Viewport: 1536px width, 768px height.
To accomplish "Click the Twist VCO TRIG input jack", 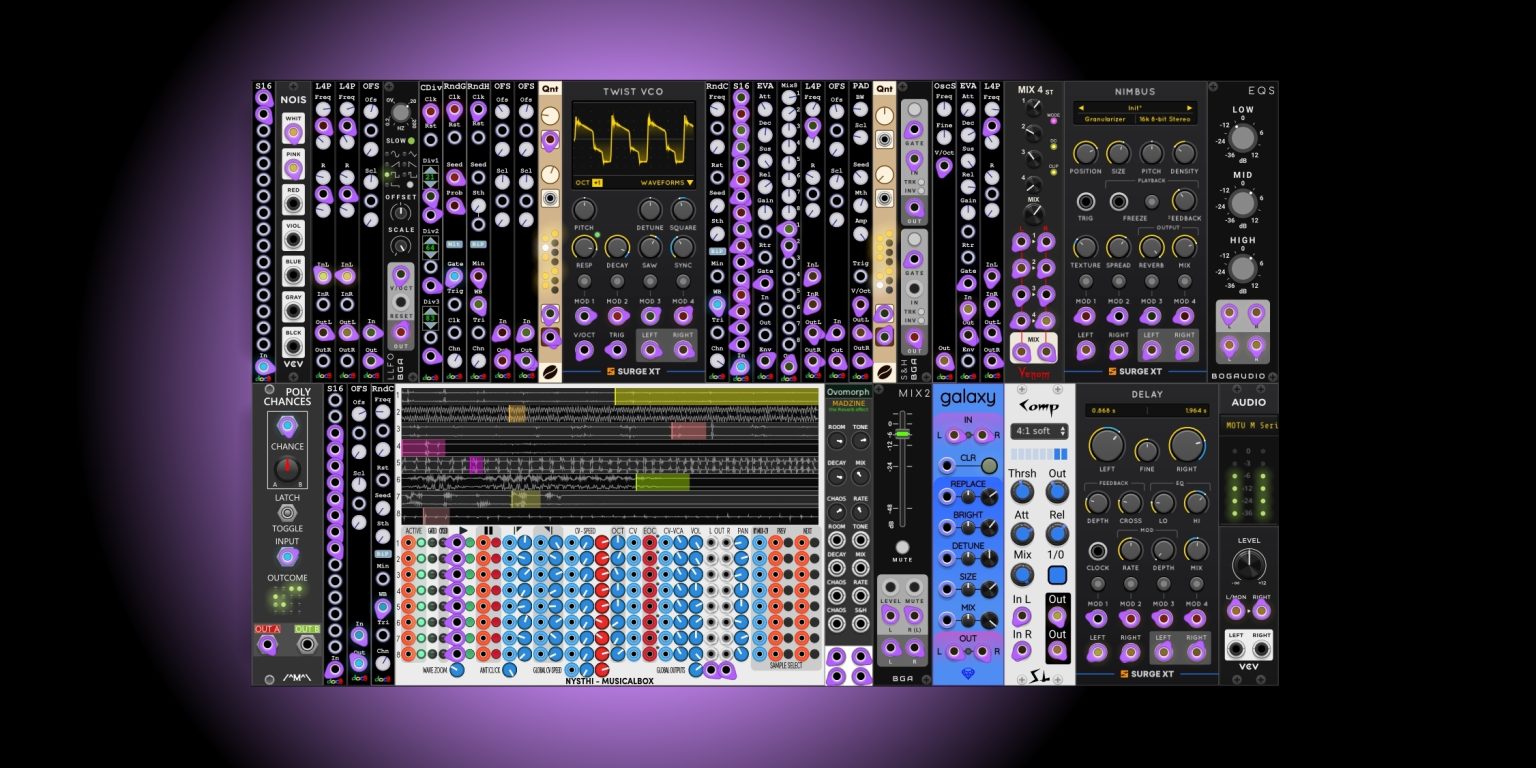I will pyautogui.click(x=617, y=349).
